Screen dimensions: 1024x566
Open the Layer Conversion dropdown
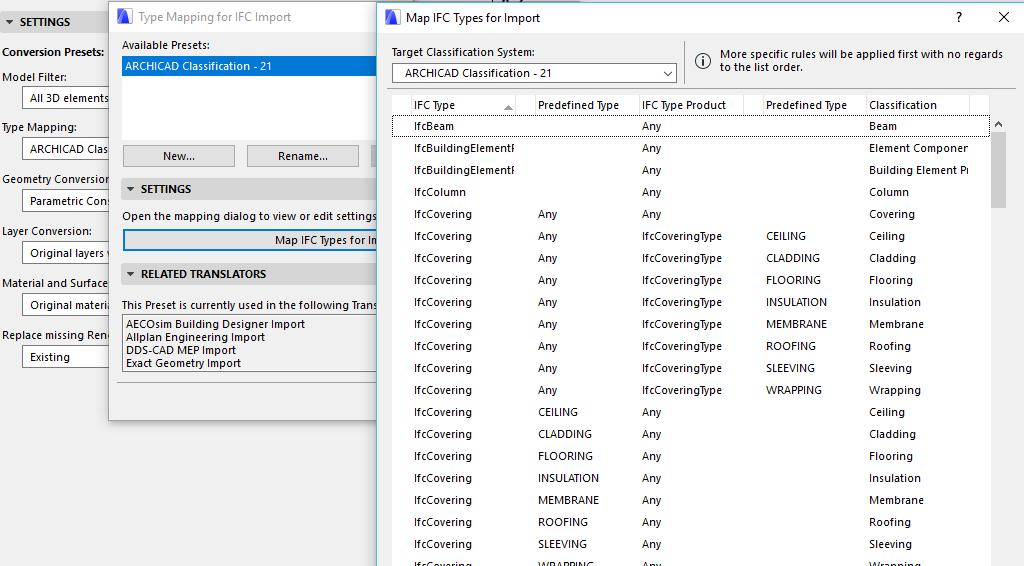pos(65,253)
